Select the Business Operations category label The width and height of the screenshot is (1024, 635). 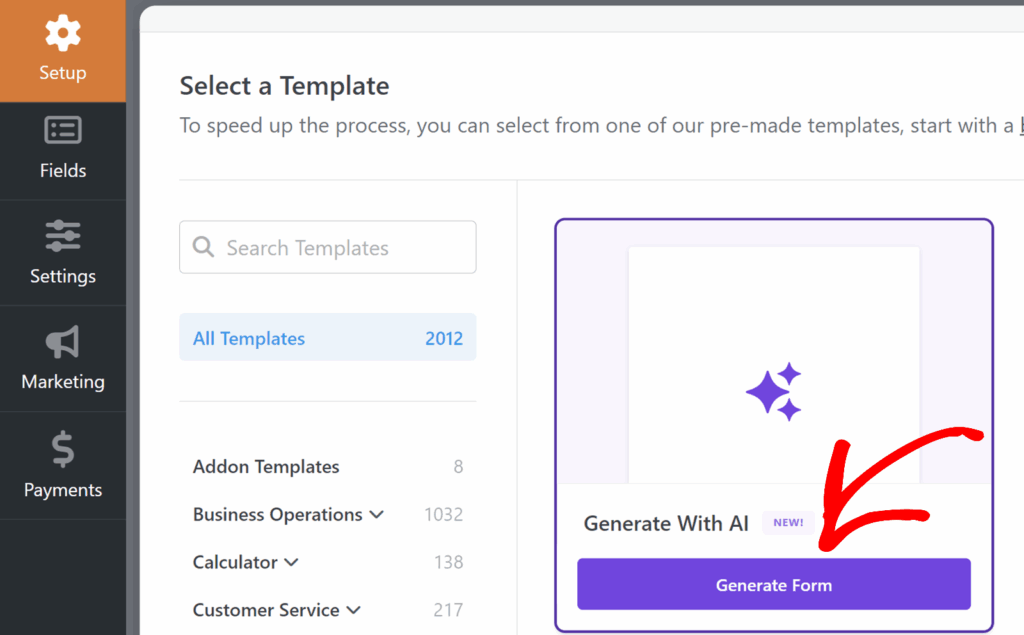tap(277, 515)
